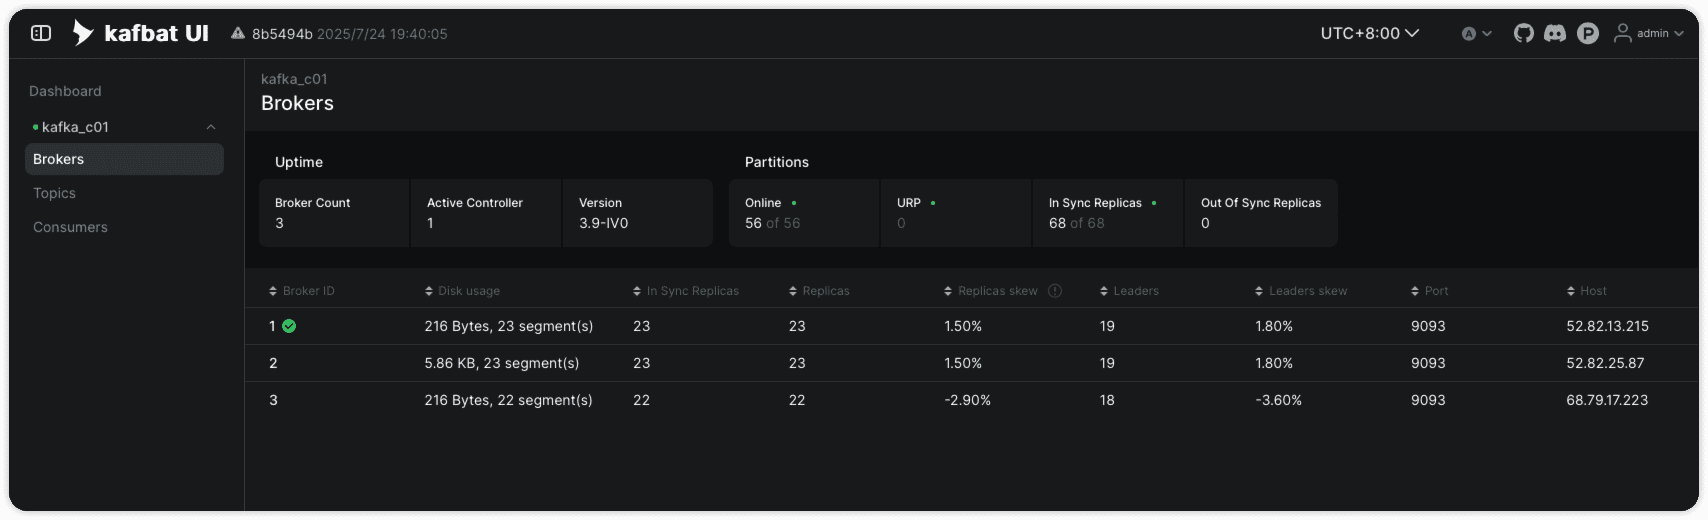Click the Product Hunt icon
1708x520 pixels.
1588,34
